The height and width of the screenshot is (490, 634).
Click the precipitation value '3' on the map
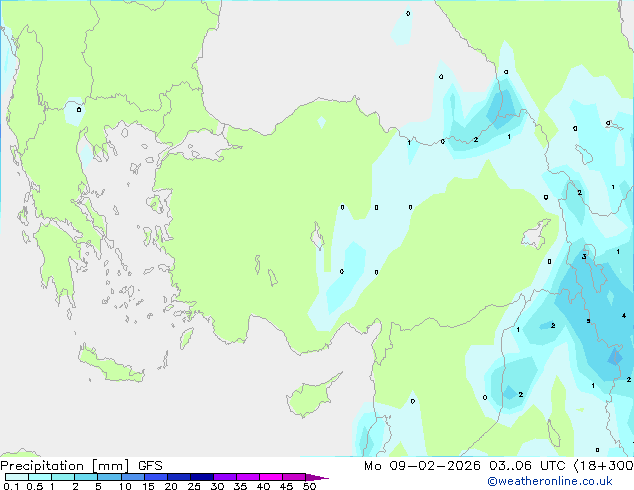point(584,257)
